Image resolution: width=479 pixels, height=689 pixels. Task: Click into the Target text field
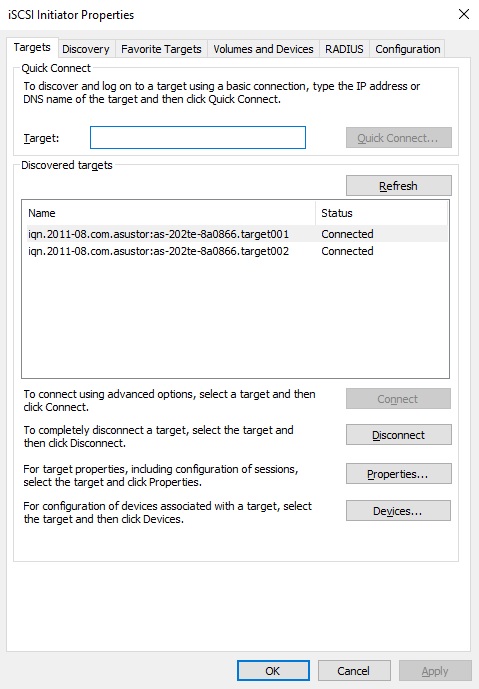click(198, 138)
